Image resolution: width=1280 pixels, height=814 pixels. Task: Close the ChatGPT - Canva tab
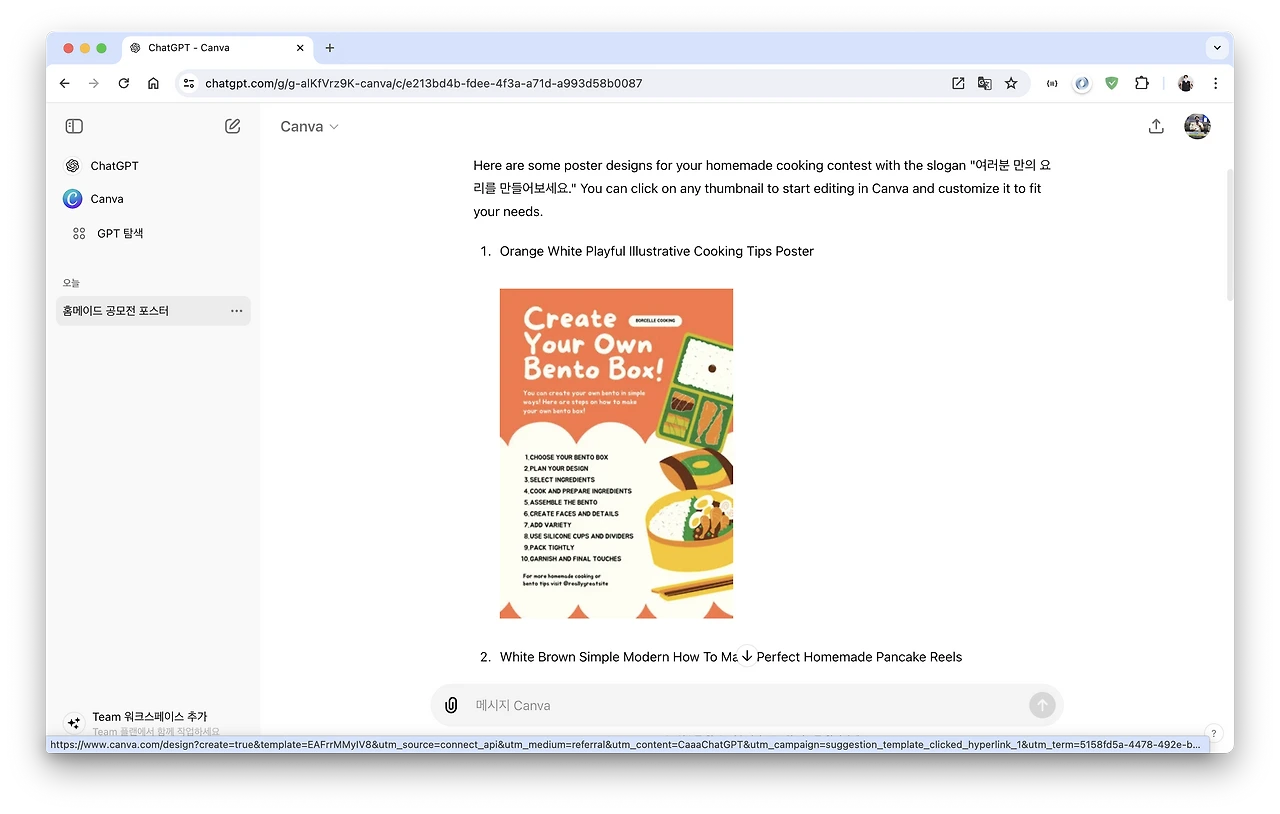coord(300,48)
